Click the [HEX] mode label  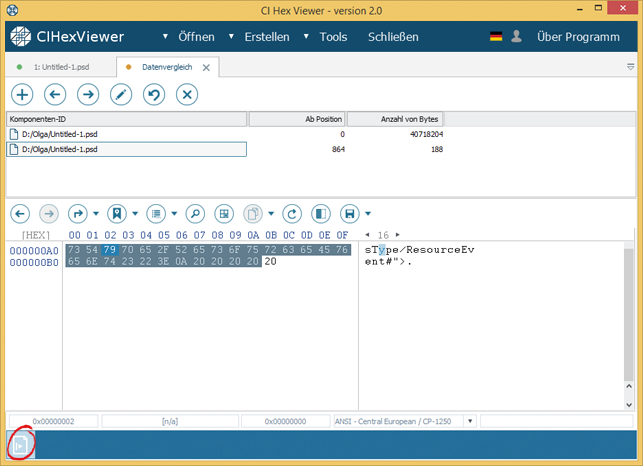coord(36,235)
